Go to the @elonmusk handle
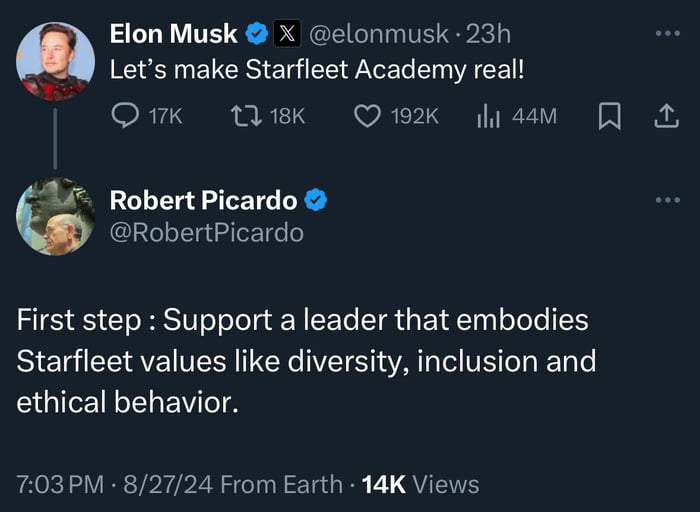 [378, 34]
